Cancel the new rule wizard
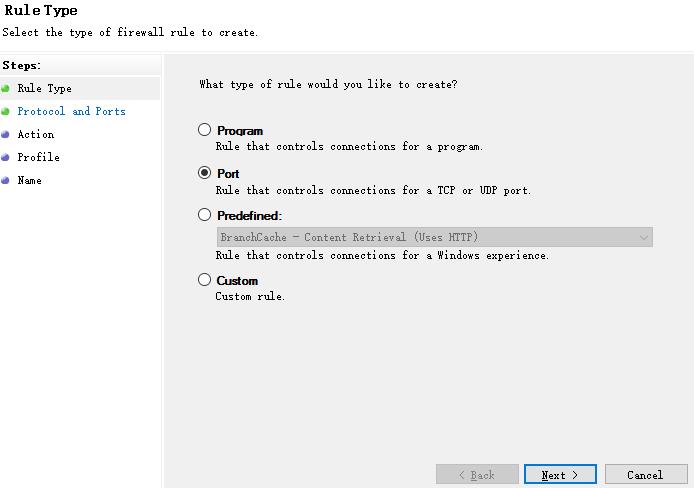Screen dimensions: 694x488 tap(644, 475)
